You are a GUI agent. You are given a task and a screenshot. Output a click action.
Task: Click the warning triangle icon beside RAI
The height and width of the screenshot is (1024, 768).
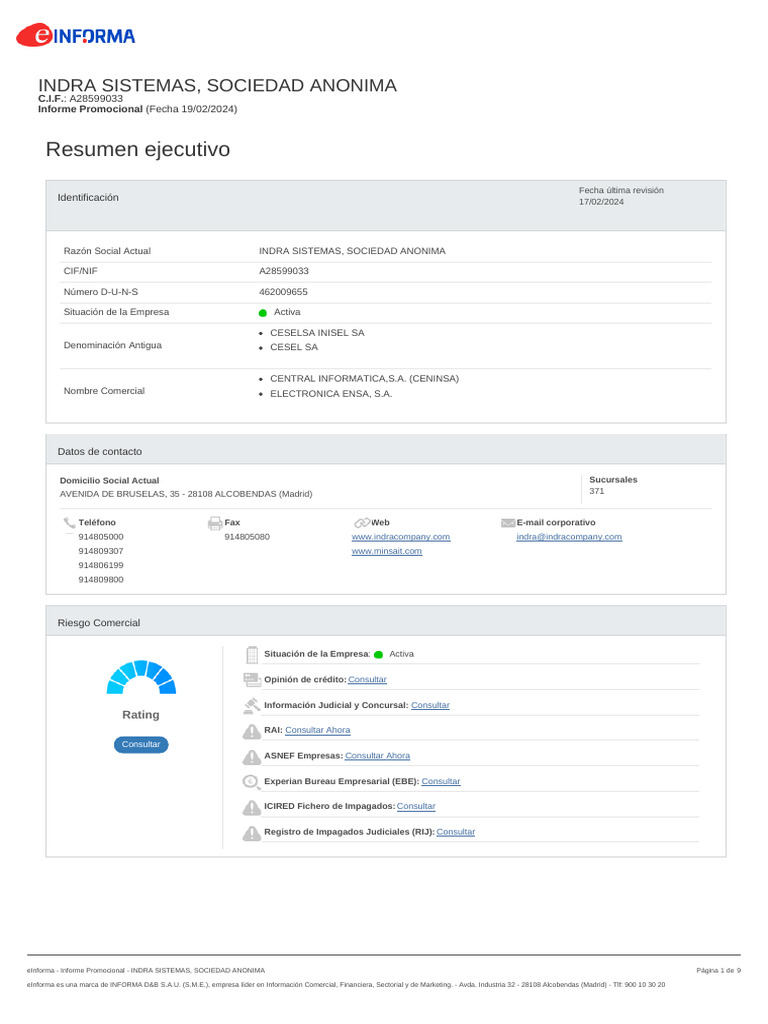(251, 731)
